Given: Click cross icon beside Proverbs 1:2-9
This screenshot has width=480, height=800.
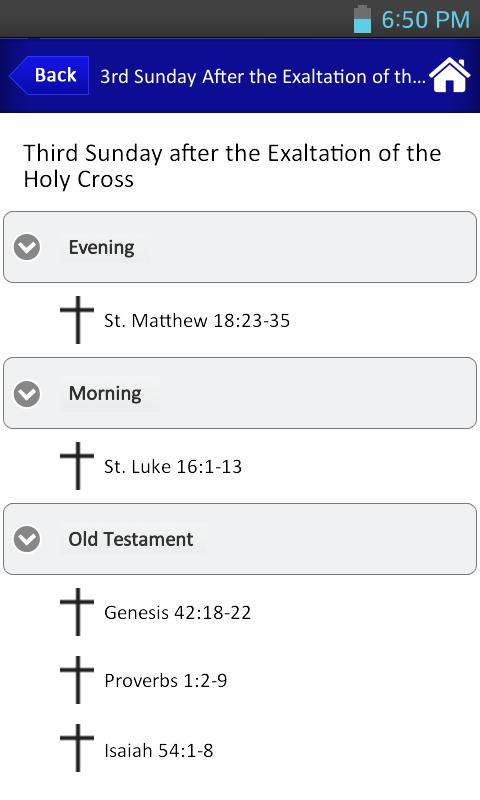Looking at the screenshot, I should click(x=77, y=680).
